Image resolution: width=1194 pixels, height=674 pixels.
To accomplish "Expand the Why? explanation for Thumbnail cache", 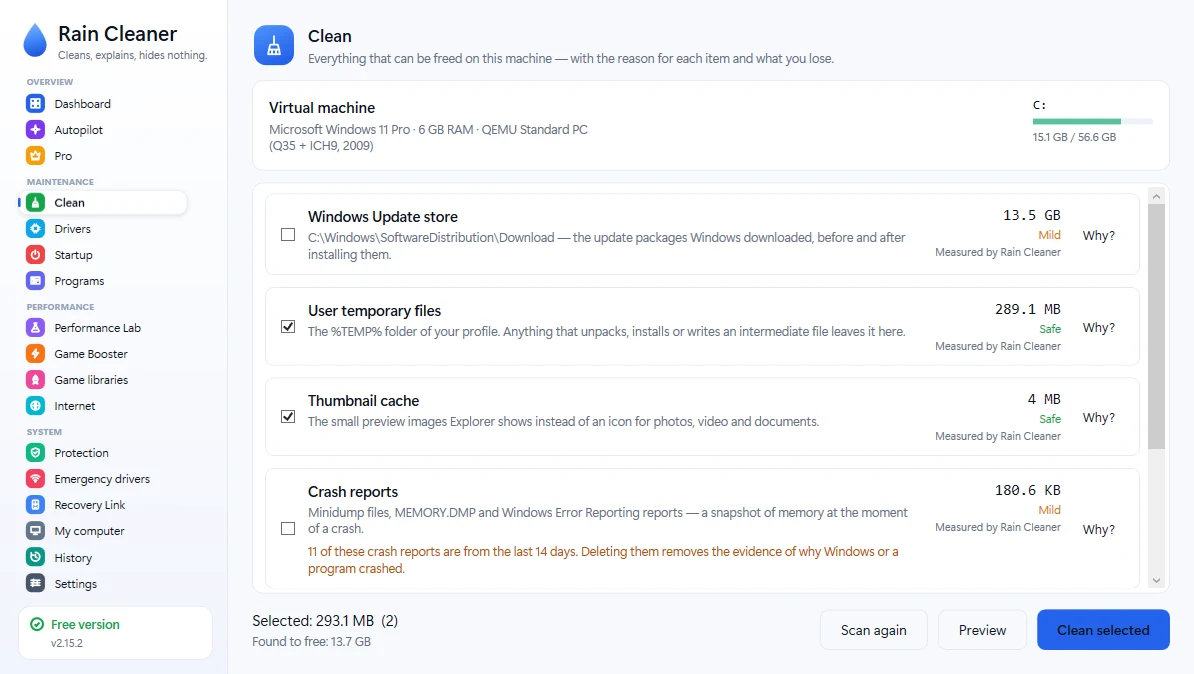I will [x=1098, y=417].
